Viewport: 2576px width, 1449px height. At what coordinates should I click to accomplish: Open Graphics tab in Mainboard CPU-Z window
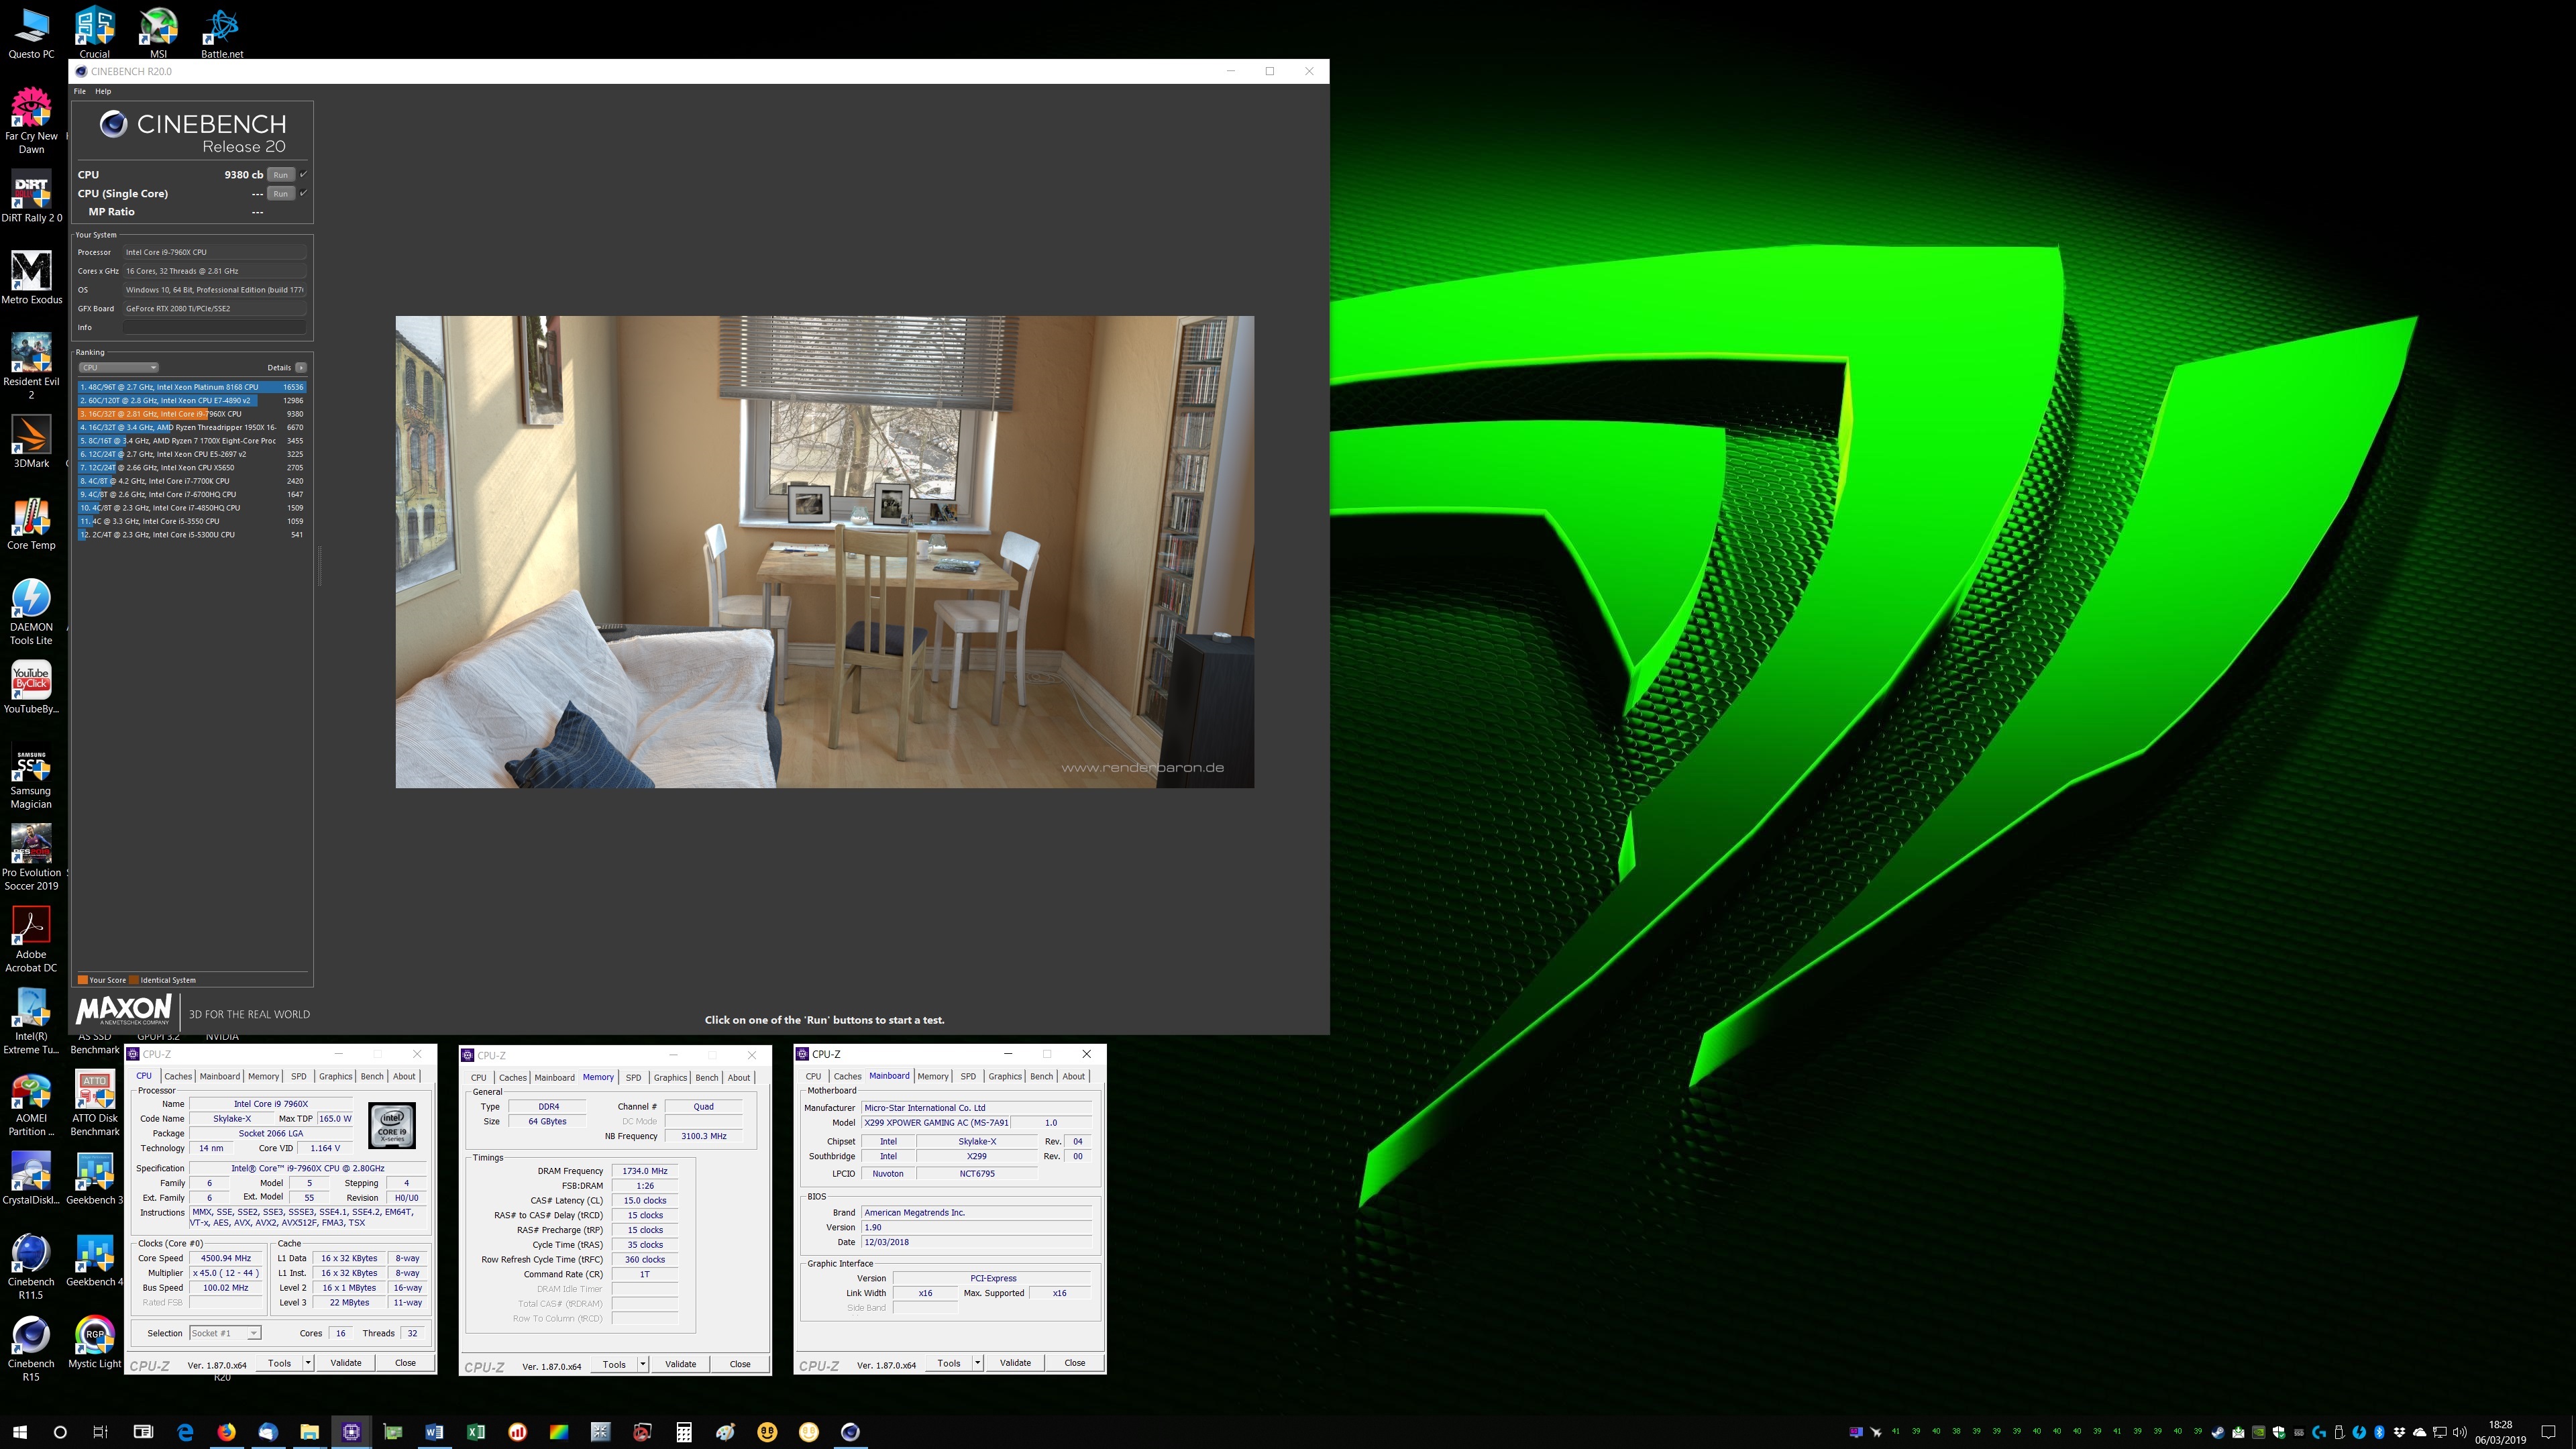pos(1005,1077)
